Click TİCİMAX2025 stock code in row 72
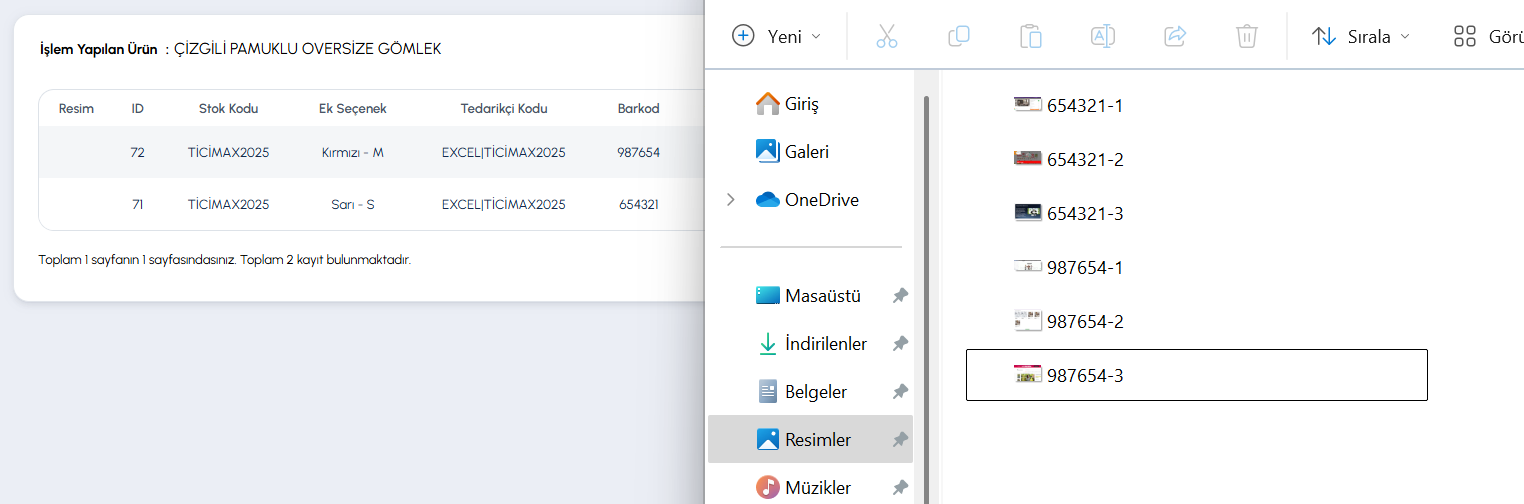The image size is (1524, 504). click(x=228, y=153)
